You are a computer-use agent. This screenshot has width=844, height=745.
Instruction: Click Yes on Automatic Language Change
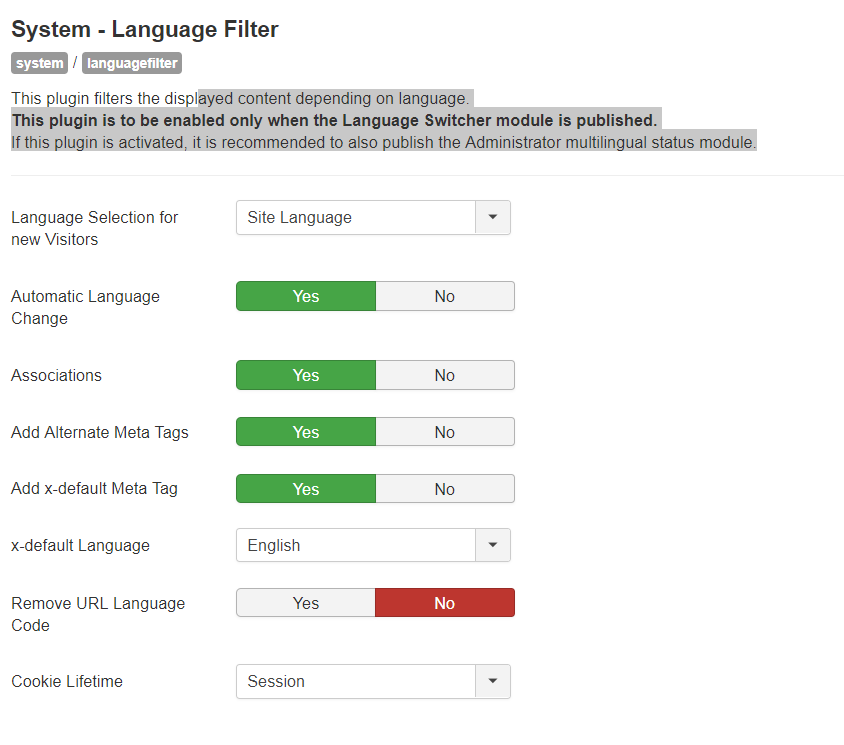tap(305, 296)
